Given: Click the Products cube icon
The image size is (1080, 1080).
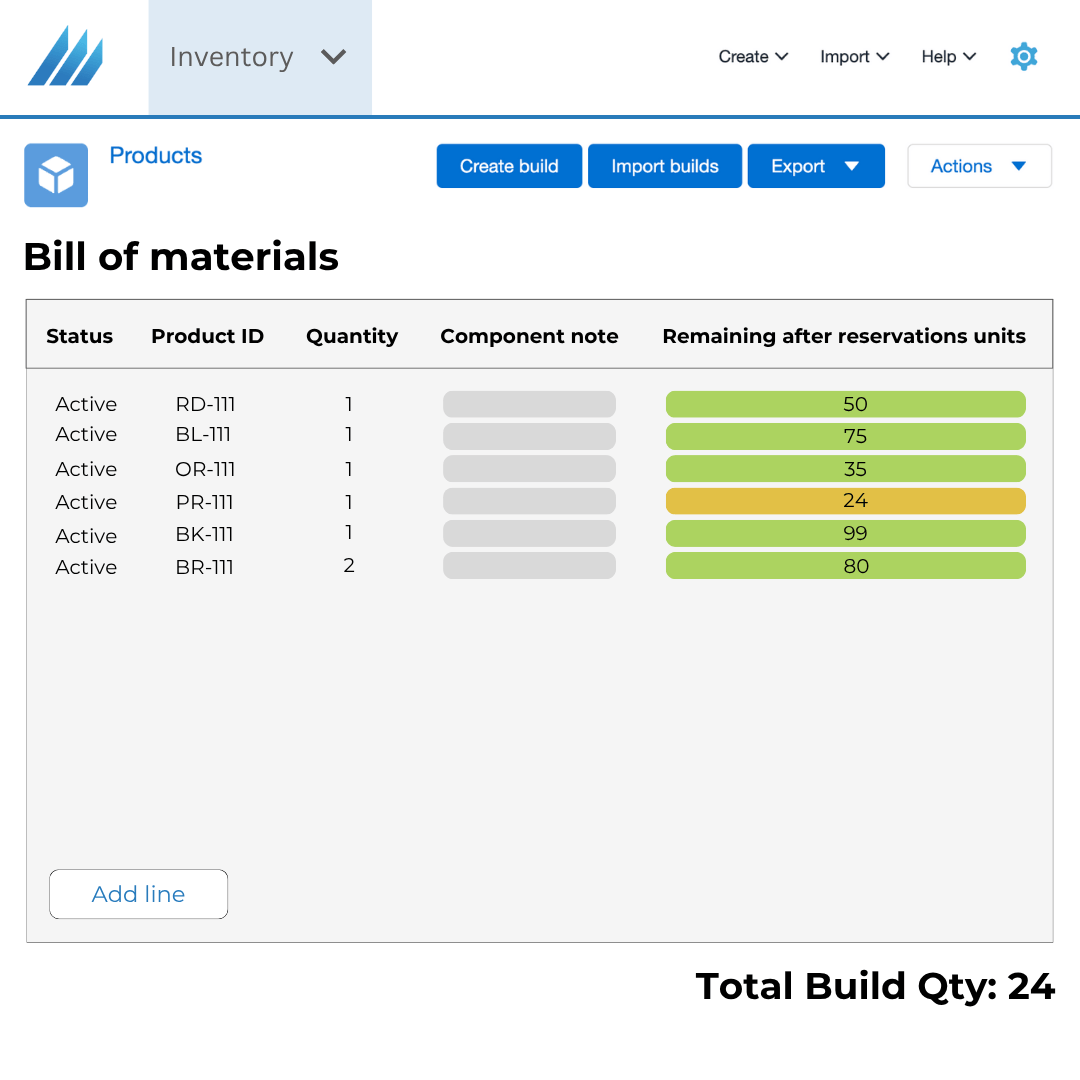Looking at the screenshot, I should click(x=56, y=175).
